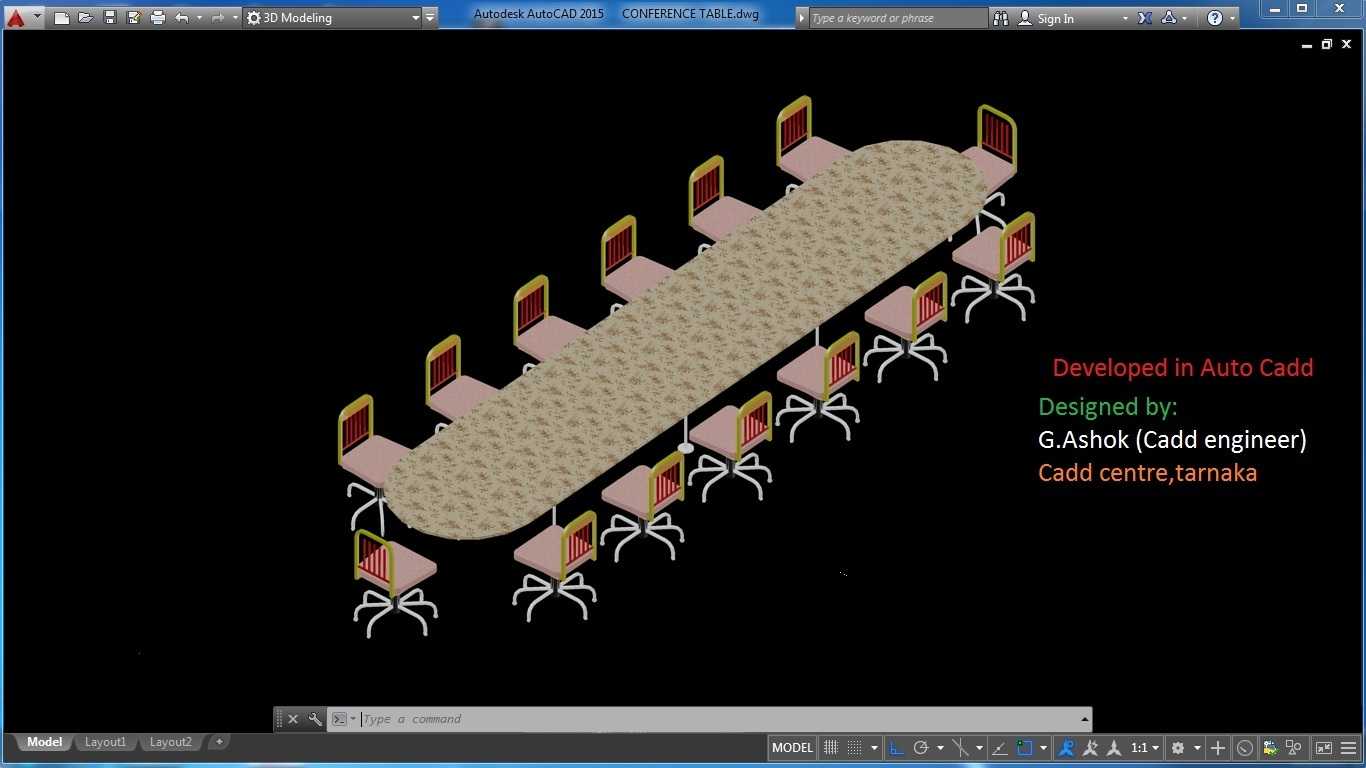
Task: Click the command line customize wrench icon
Action: pos(314,719)
